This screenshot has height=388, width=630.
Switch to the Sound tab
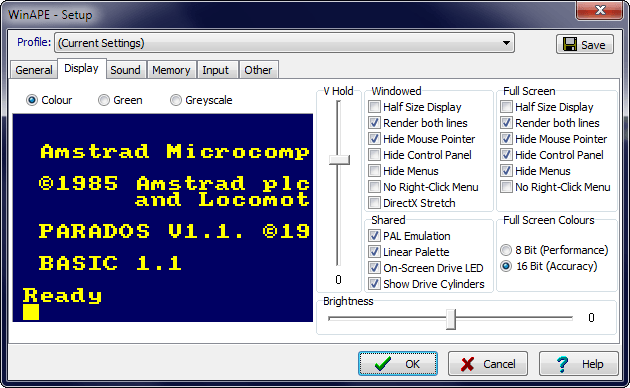pyautogui.click(x=125, y=70)
